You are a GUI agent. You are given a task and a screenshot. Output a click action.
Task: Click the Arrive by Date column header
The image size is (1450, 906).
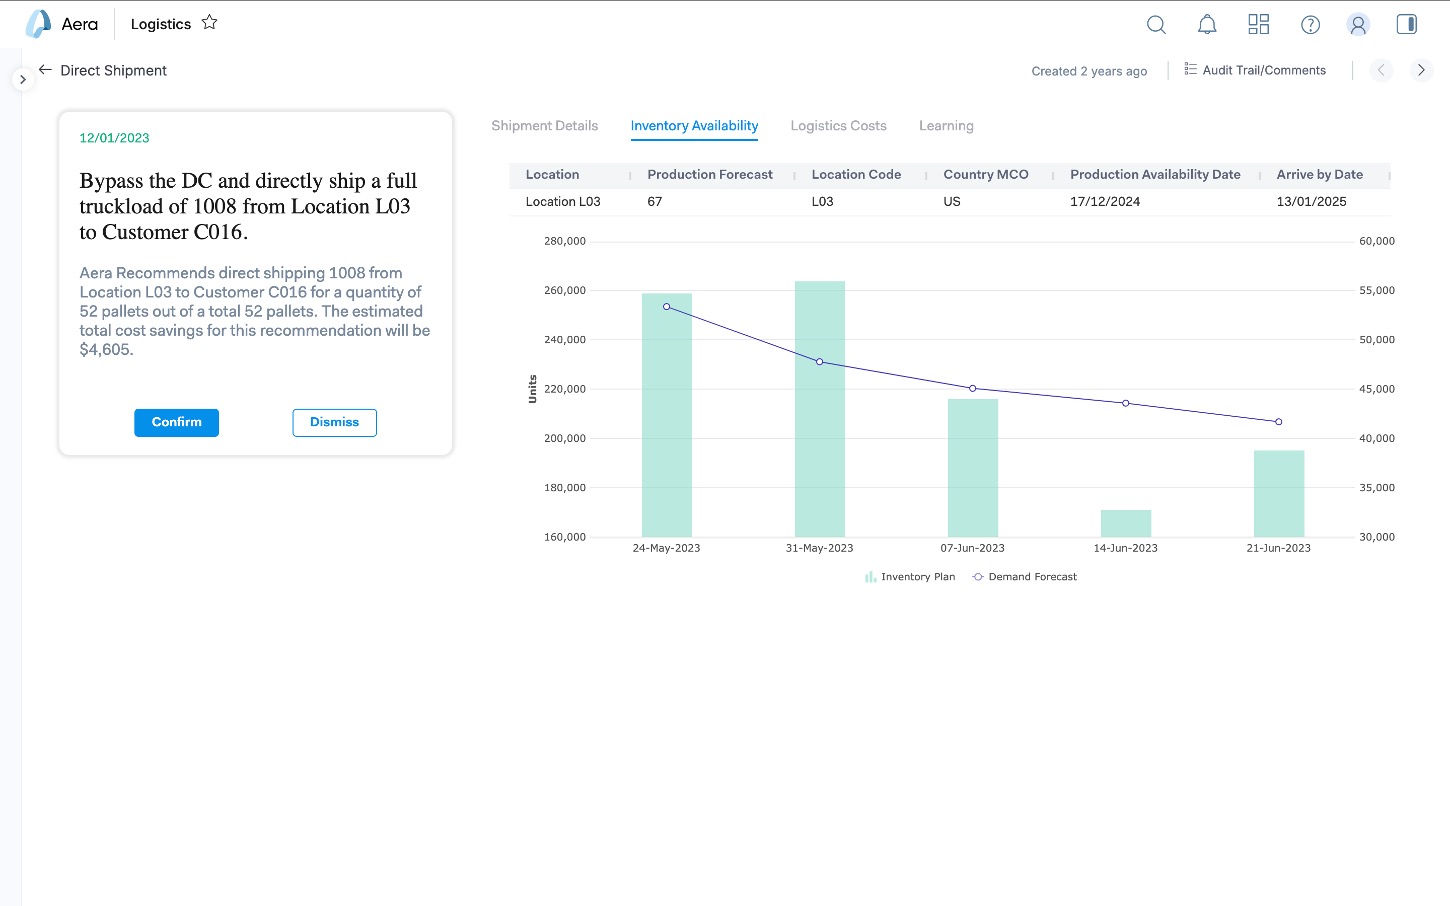point(1319,175)
